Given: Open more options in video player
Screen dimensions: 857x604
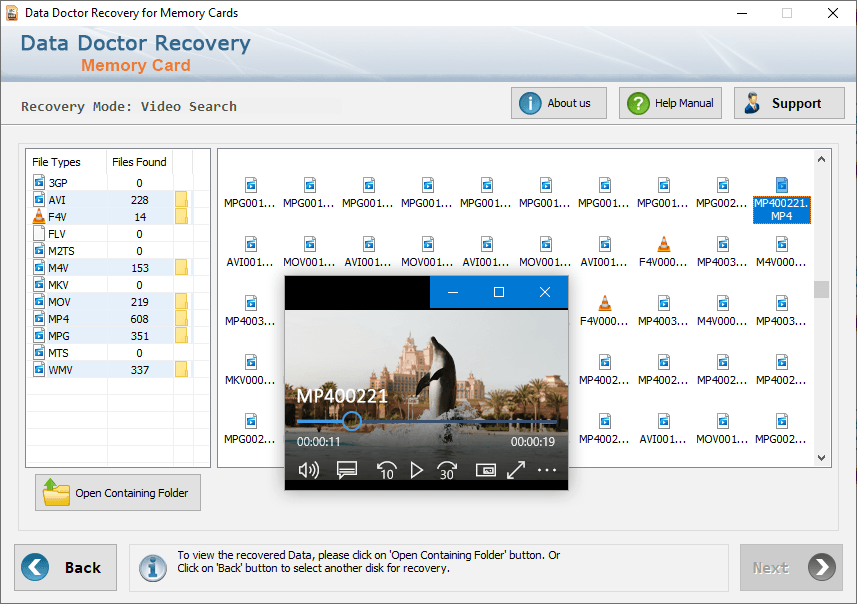Looking at the screenshot, I should tap(547, 470).
